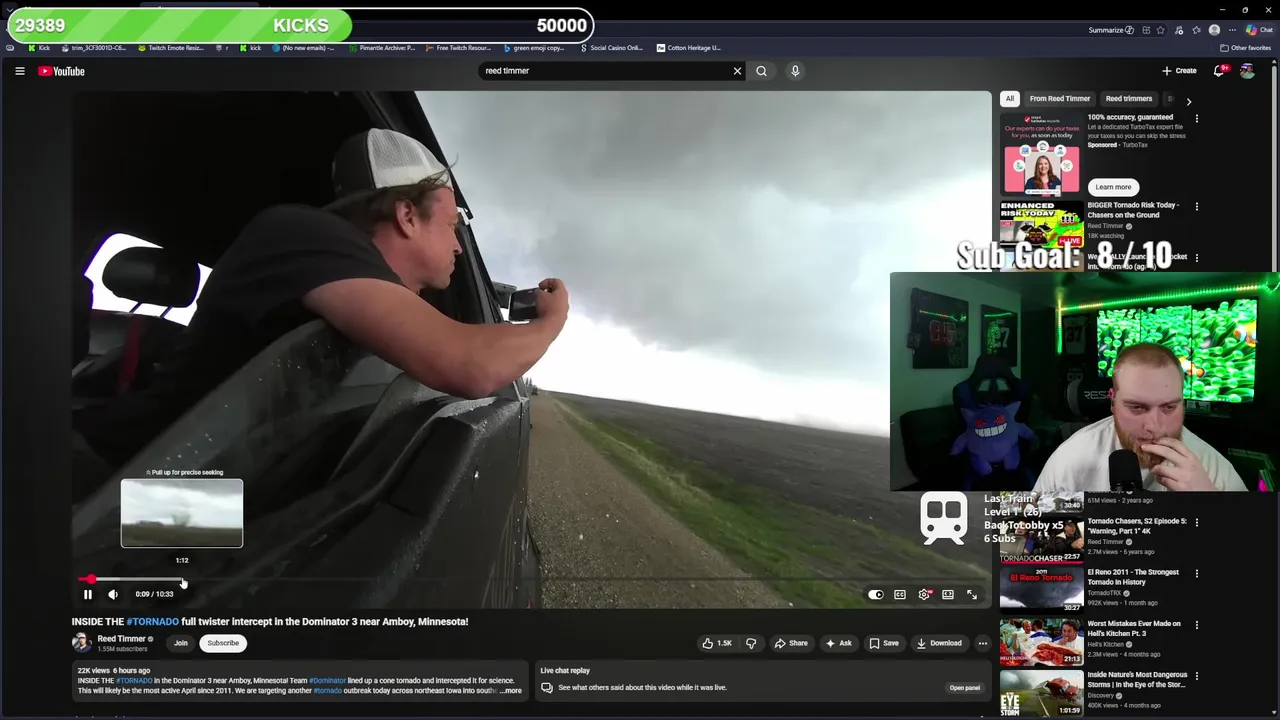Pause the video
The image size is (1280, 720).
[x=87, y=594]
